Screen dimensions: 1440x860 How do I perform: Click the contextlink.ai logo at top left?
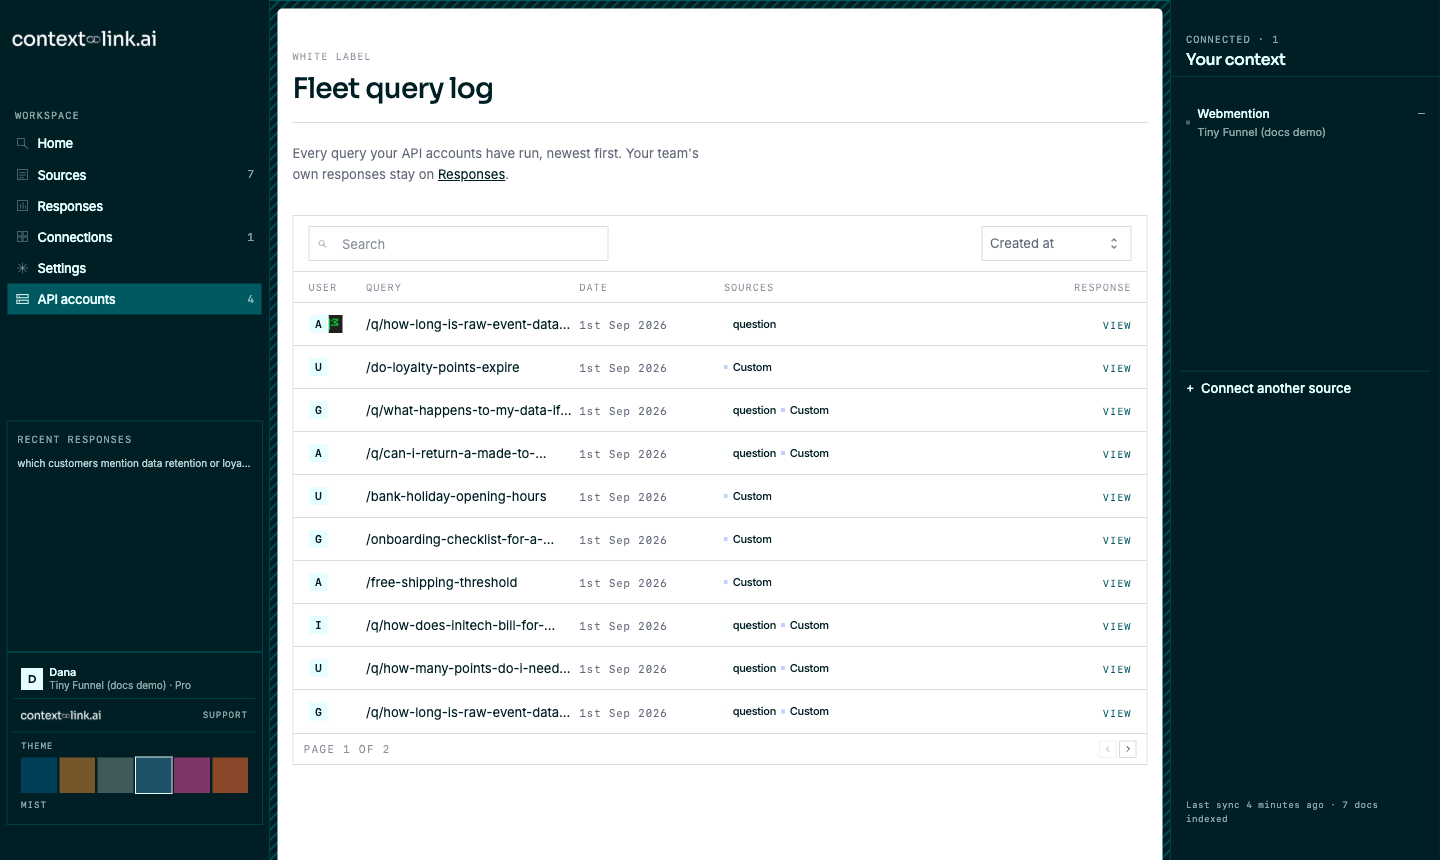84,39
